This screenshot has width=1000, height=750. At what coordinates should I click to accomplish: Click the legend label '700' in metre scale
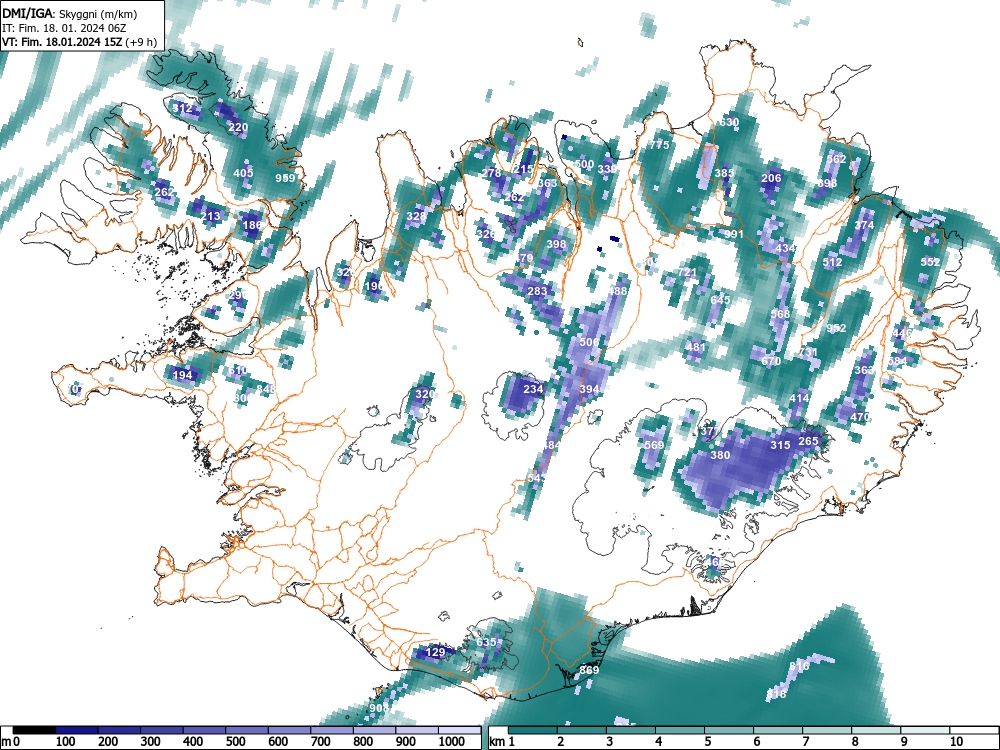click(x=321, y=742)
